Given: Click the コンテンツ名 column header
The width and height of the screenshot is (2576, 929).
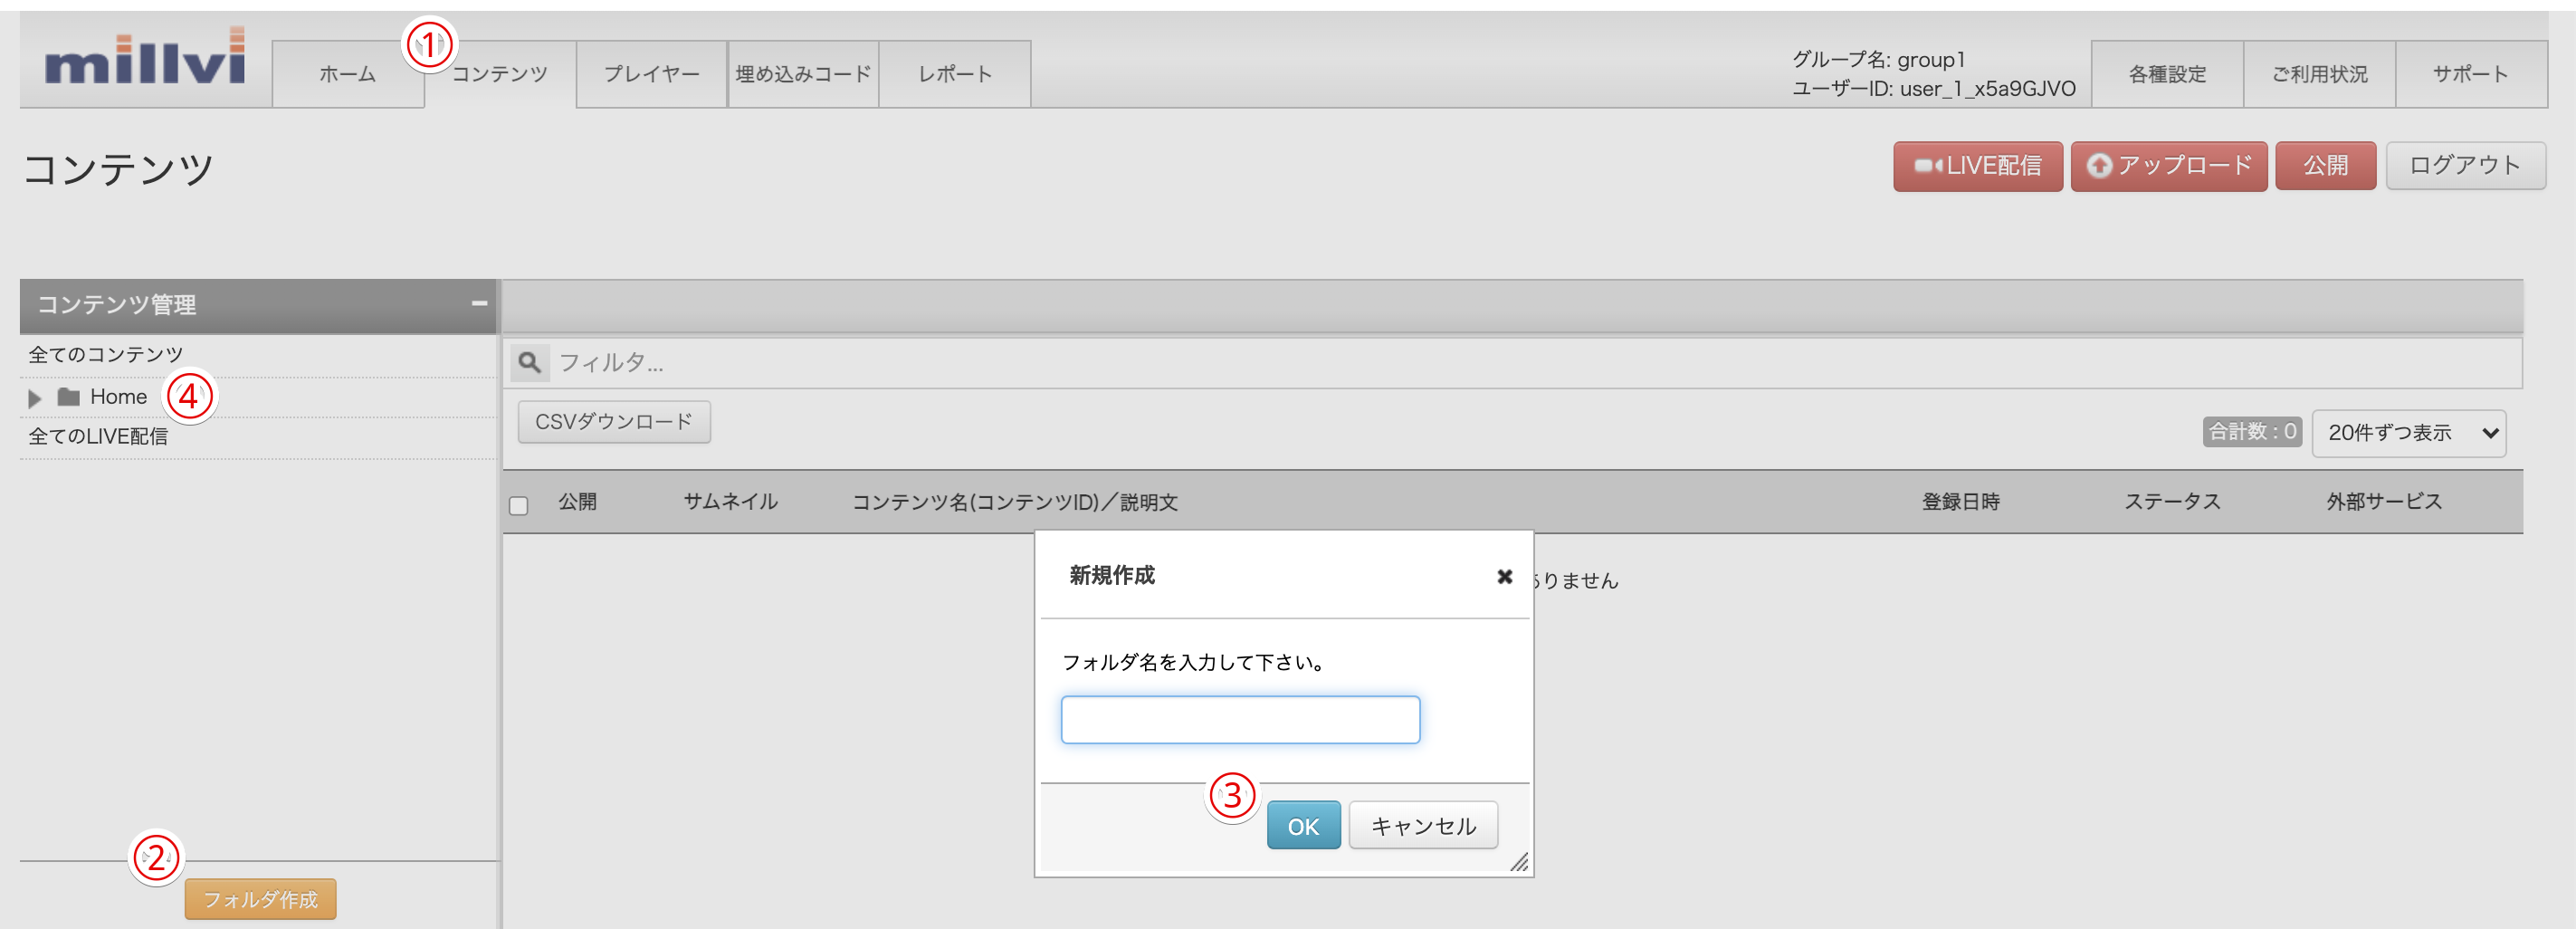Looking at the screenshot, I should coord(1015,502).
